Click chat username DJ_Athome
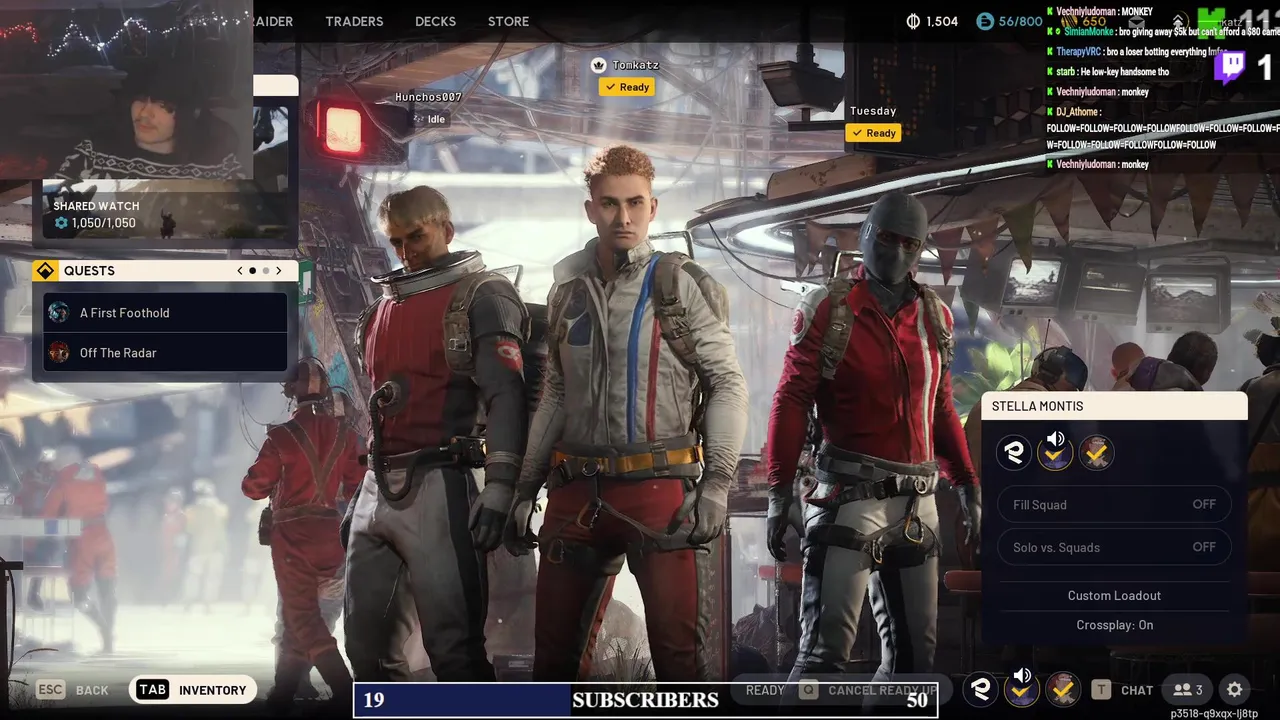1280x720 pixels. (1077, 112)
